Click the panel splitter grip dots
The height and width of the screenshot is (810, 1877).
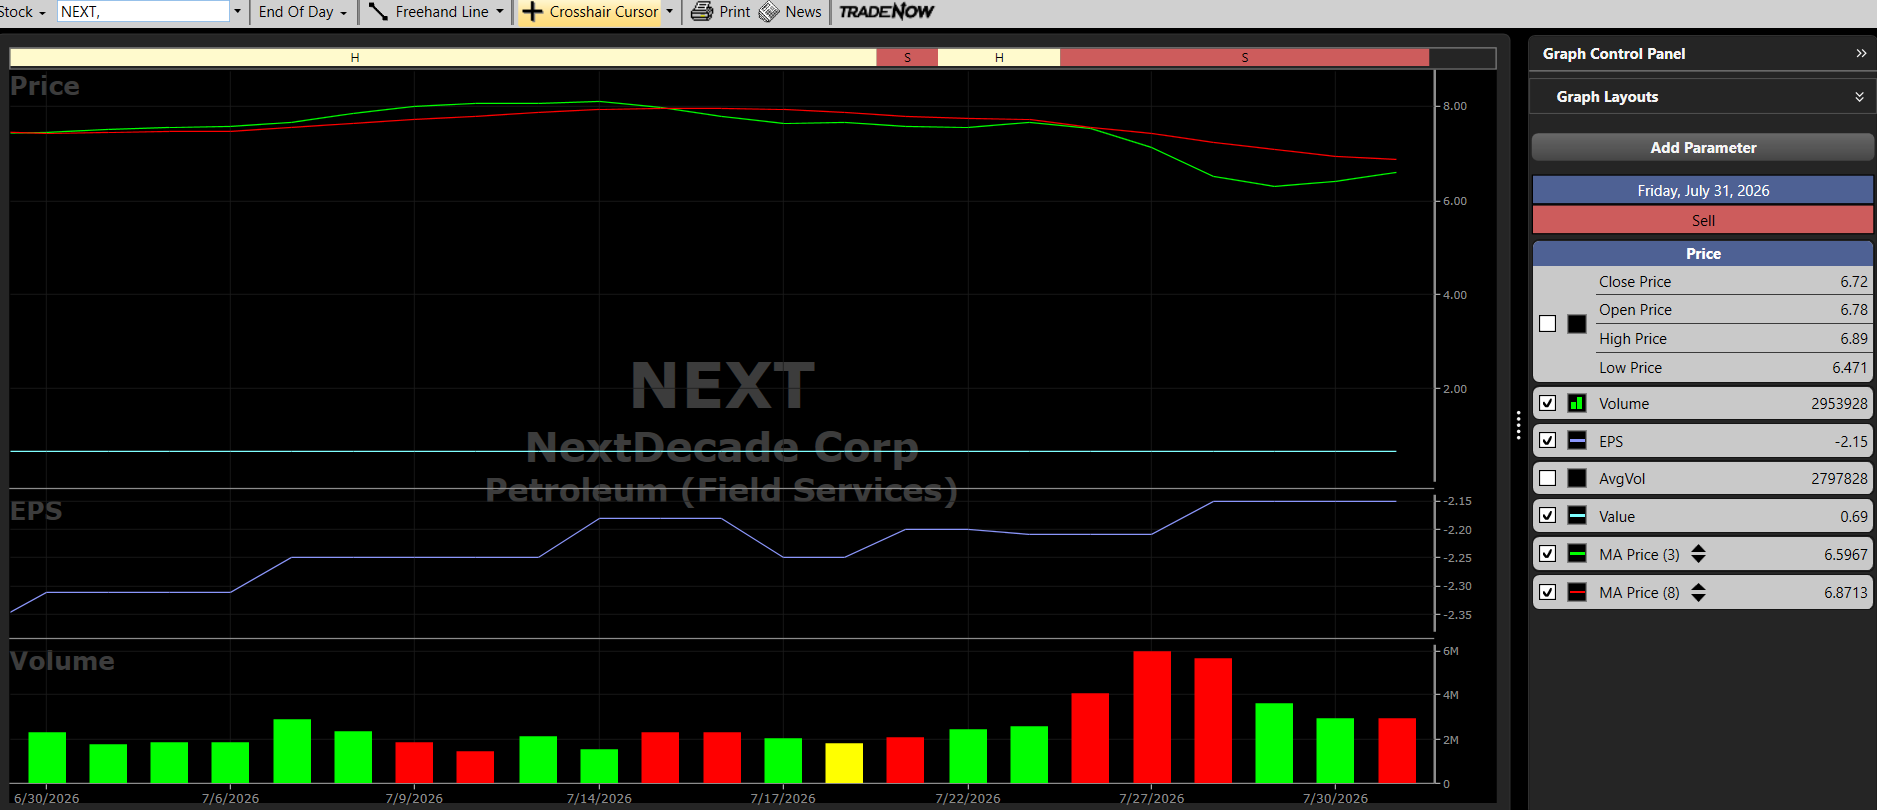click(x=1518, y=425)
